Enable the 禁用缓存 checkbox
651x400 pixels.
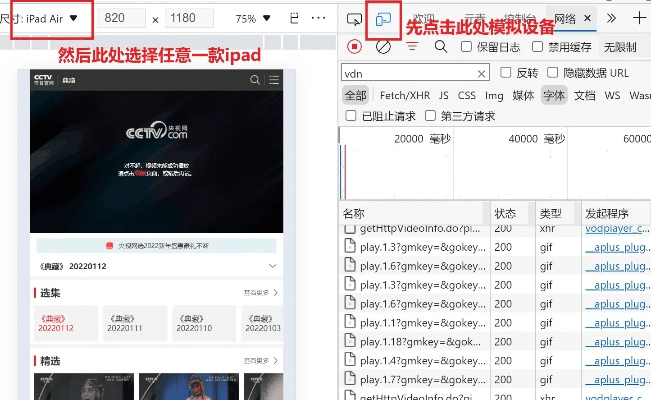click(537, 47)
